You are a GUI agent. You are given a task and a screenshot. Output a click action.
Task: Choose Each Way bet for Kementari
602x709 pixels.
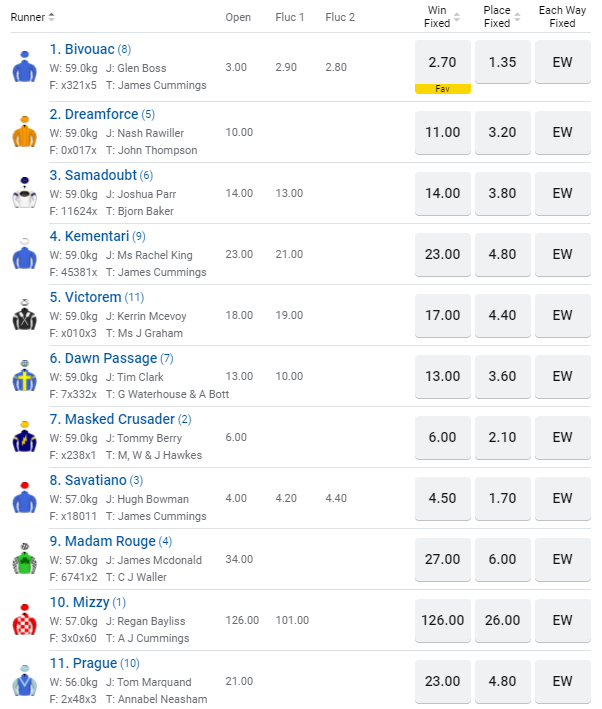562,254
